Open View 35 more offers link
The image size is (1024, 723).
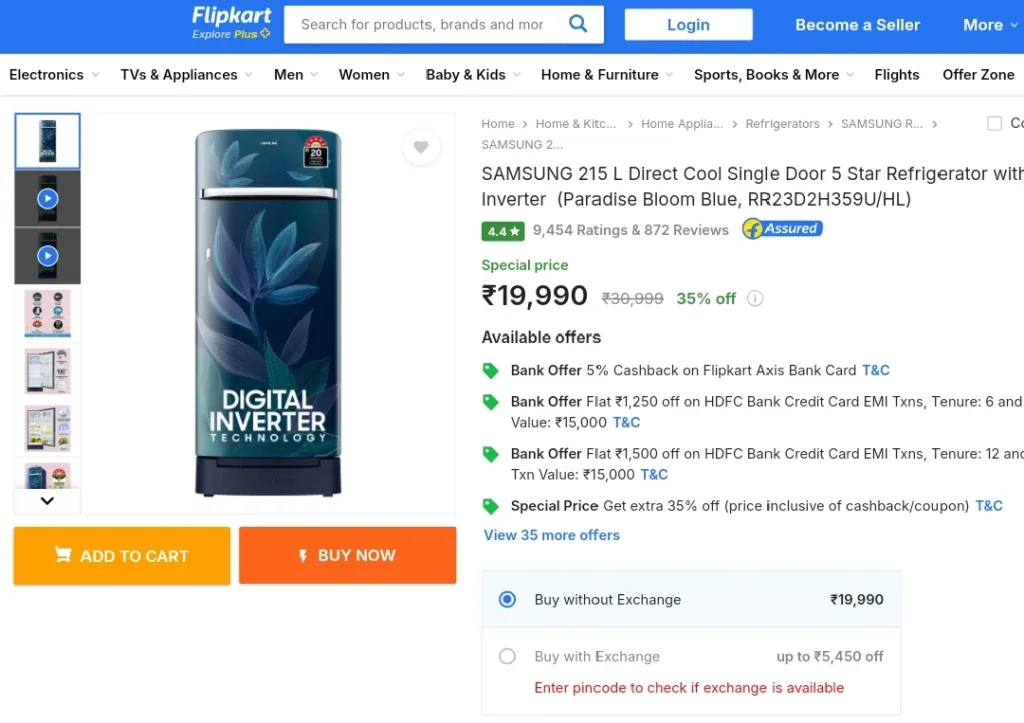coord(552,535)
